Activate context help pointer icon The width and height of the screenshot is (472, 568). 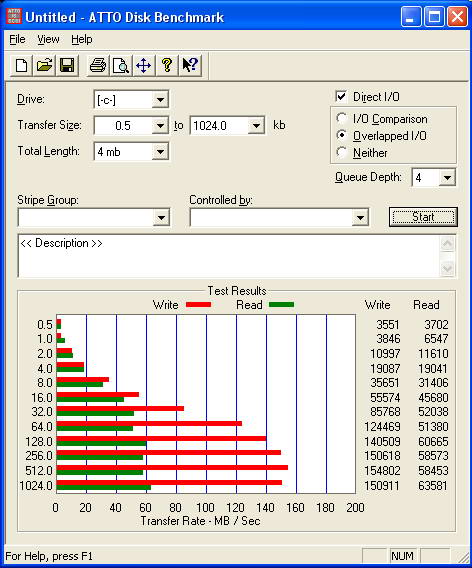(x=190, y=66)
